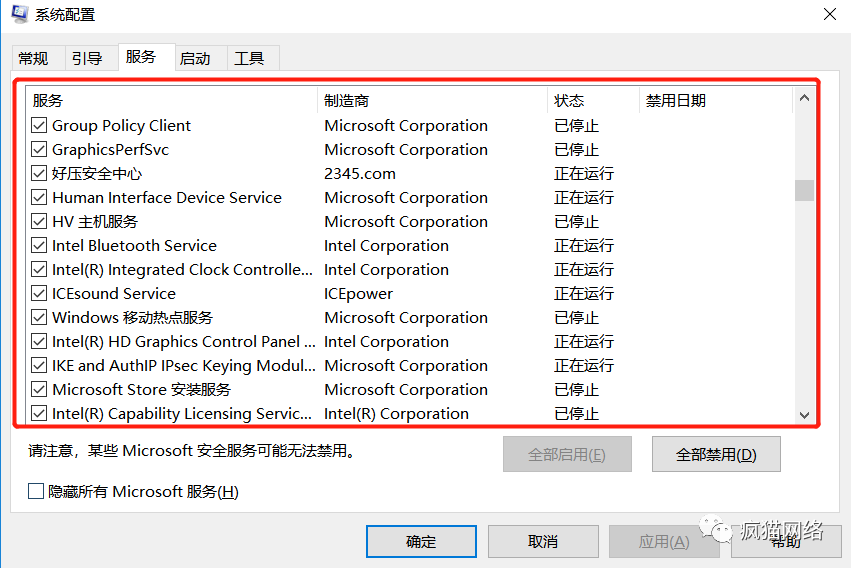This screenshot has height=568, width=851.
Task: Click the scrollbar up arrow
Action: [804, 98]
